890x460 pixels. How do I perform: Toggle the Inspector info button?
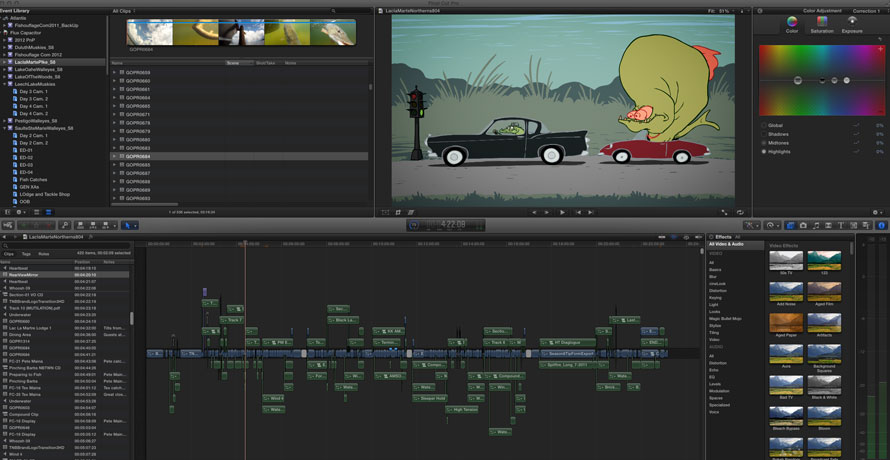pos(881,225)
